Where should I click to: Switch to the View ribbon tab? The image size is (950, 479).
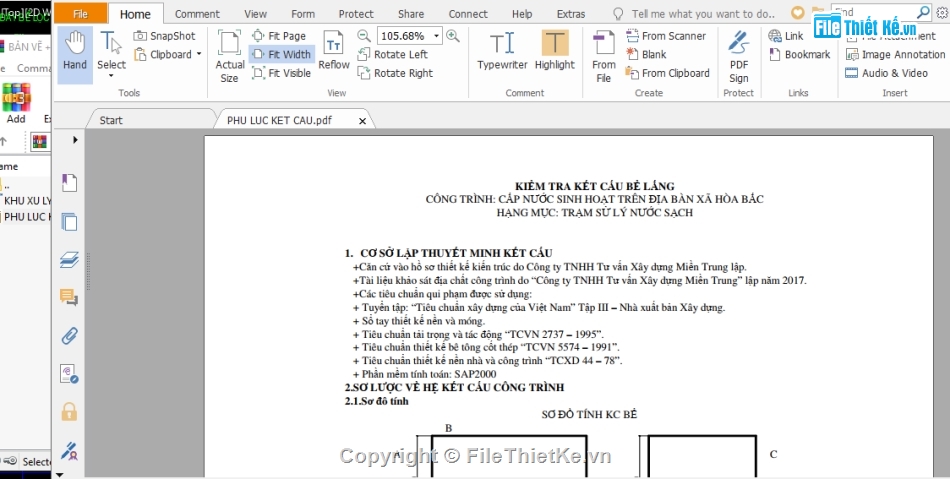click(255, 13)
